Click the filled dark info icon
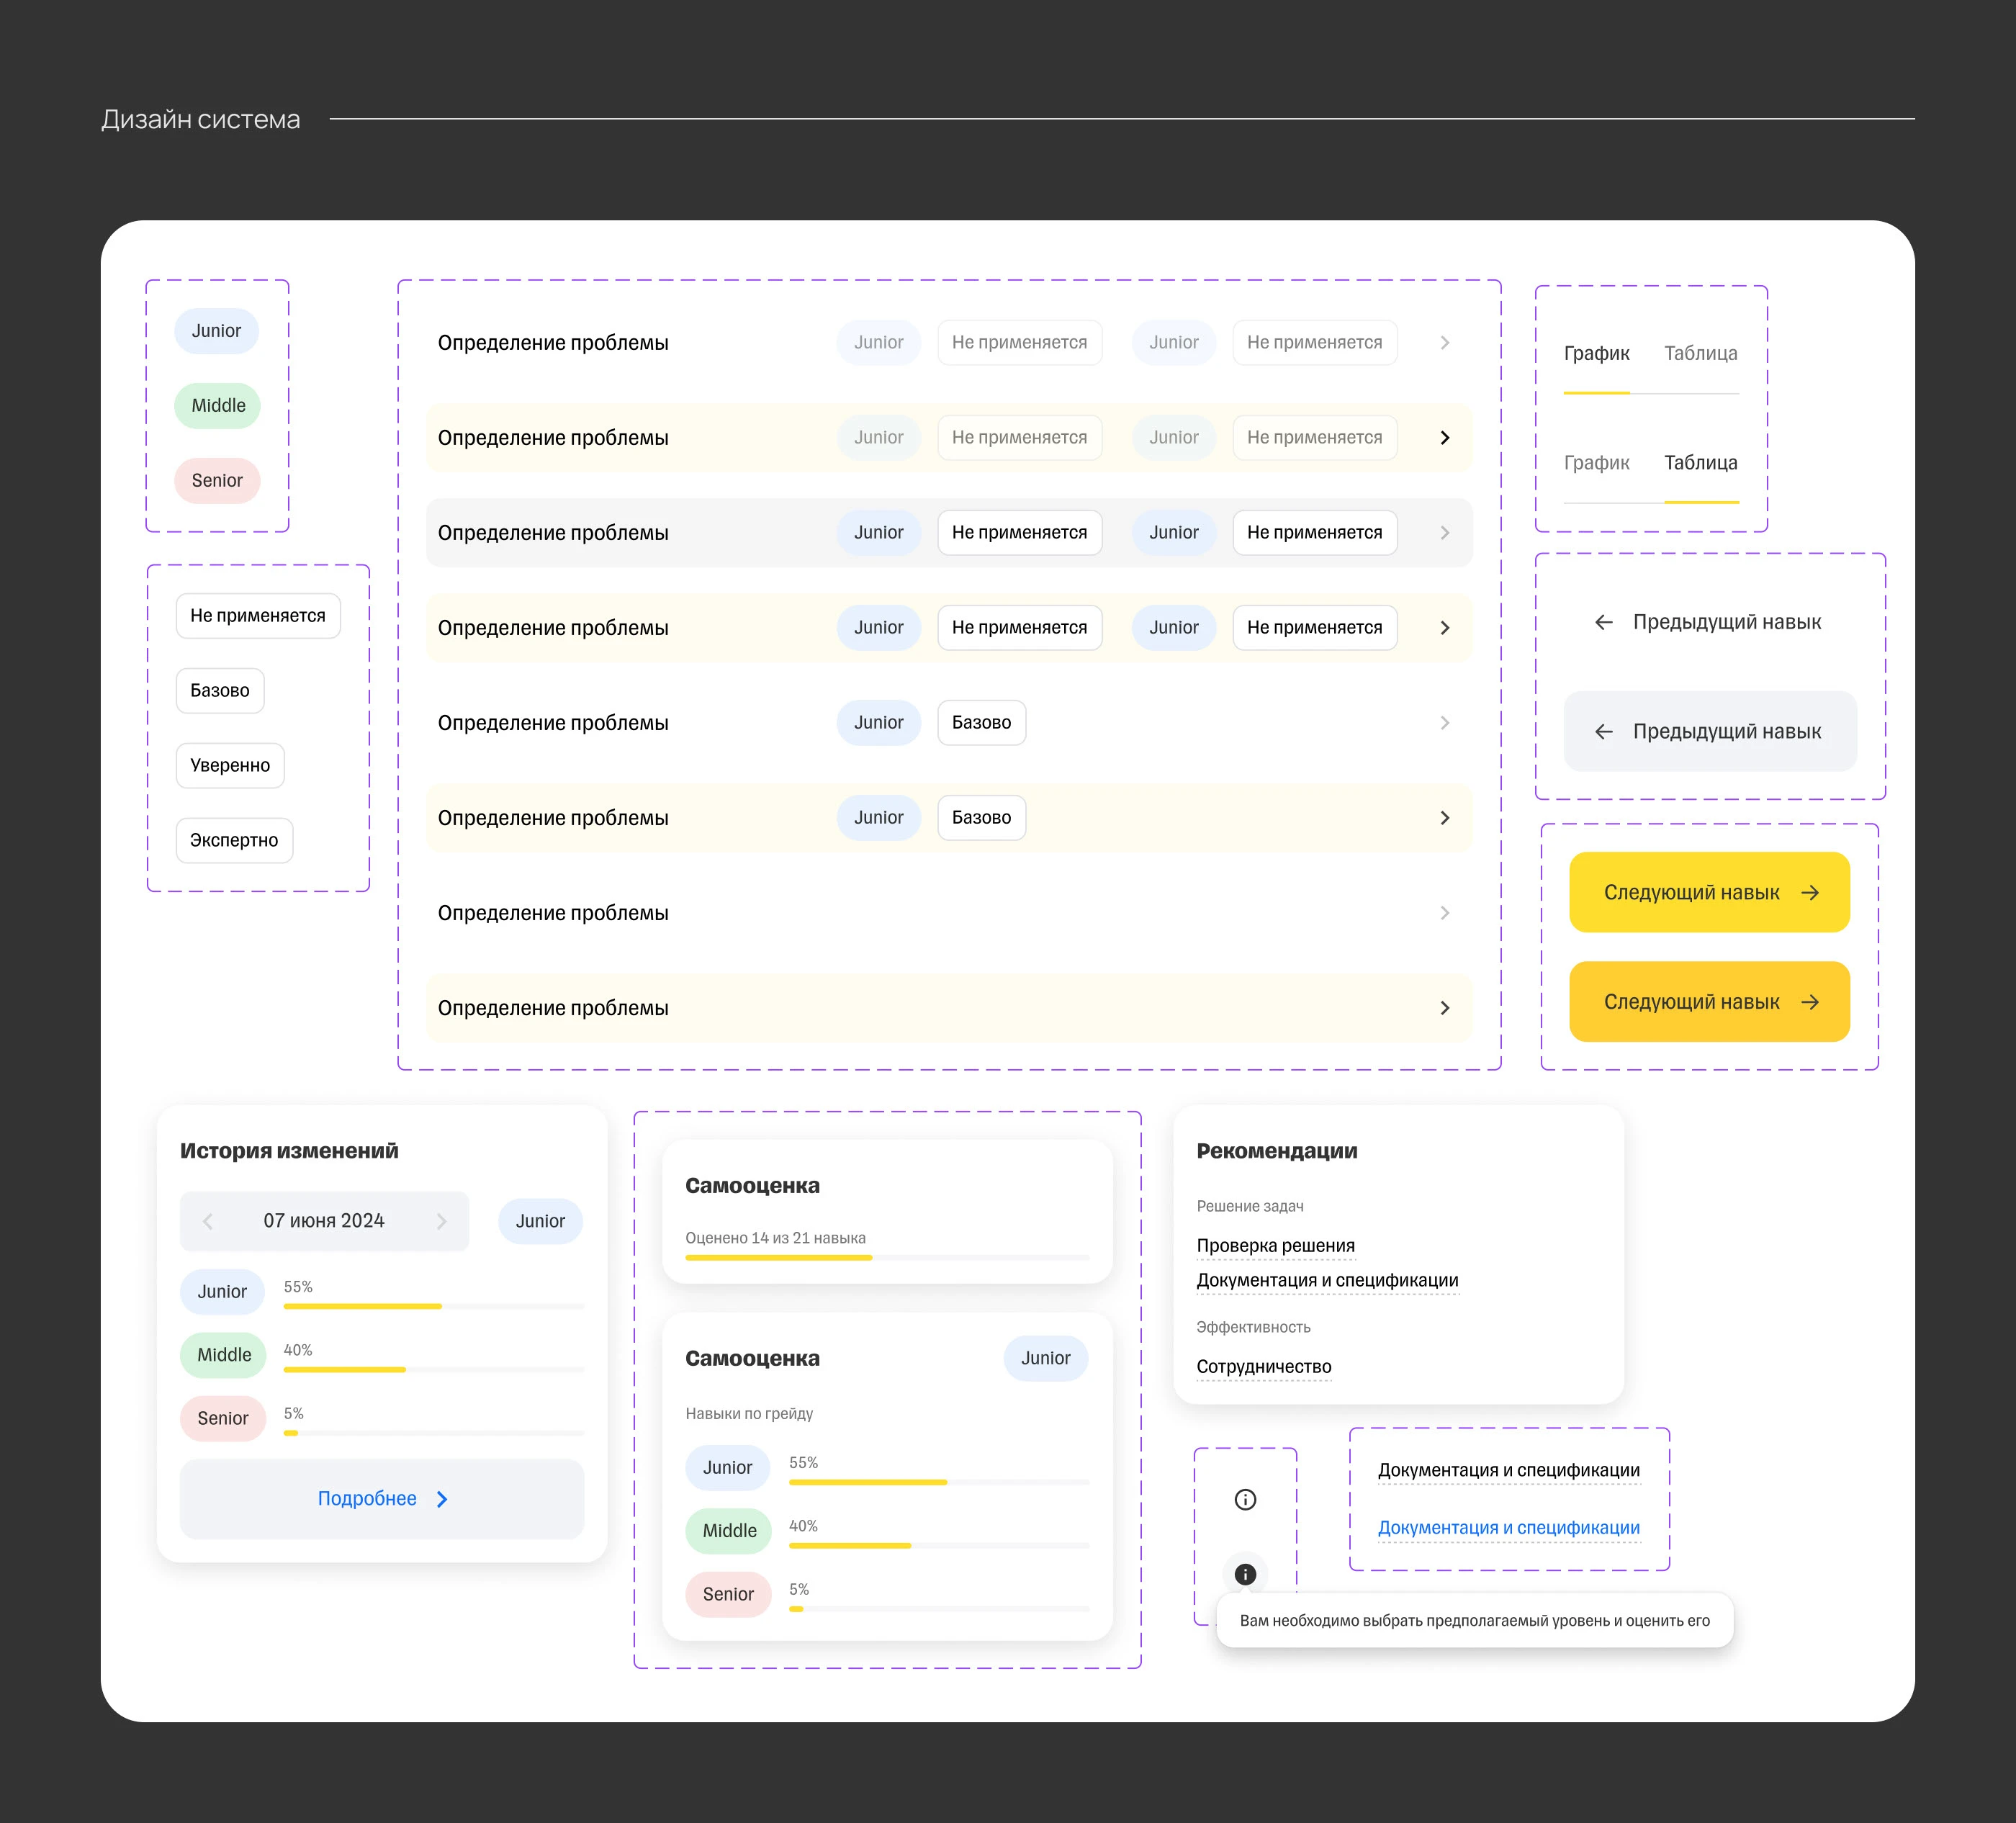This screenshot has height=1823, width=2016. tap(1245, 1574)
